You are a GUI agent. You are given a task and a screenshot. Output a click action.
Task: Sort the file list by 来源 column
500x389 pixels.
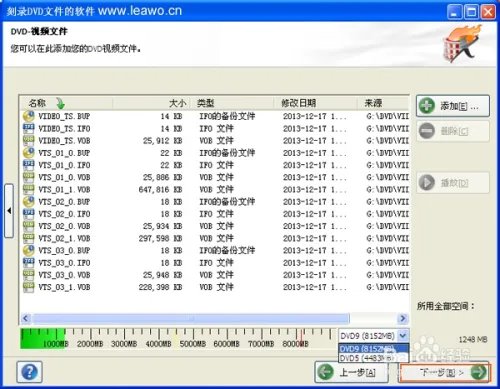tap(383, 103)
